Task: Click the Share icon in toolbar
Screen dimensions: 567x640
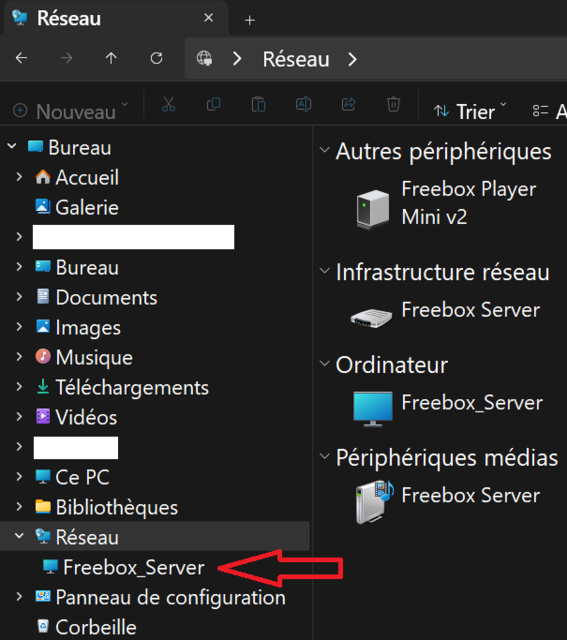Action: point(348,104)
